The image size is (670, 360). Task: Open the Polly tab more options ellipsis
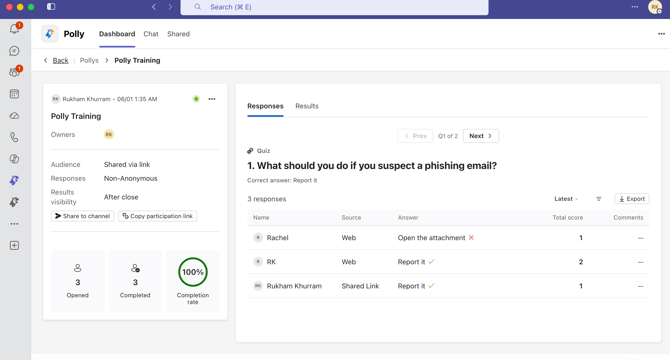(661, 34)
